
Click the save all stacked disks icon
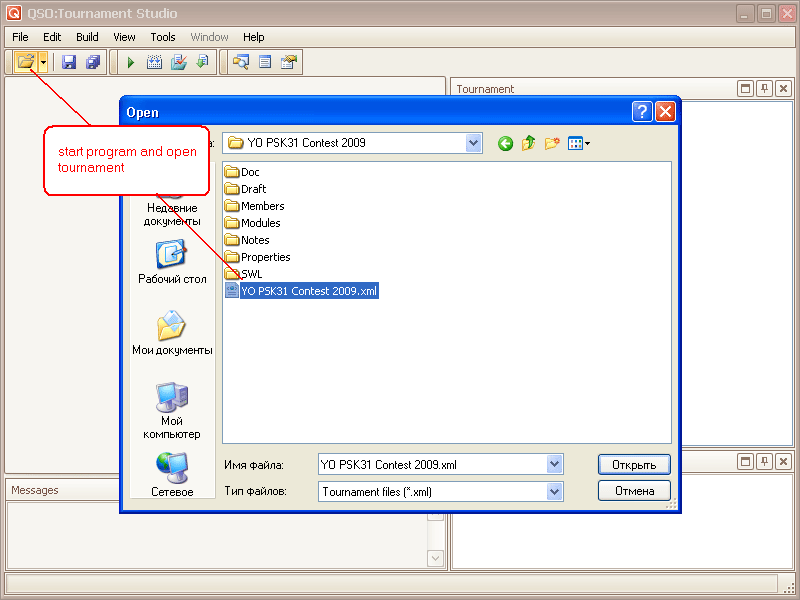93,62
